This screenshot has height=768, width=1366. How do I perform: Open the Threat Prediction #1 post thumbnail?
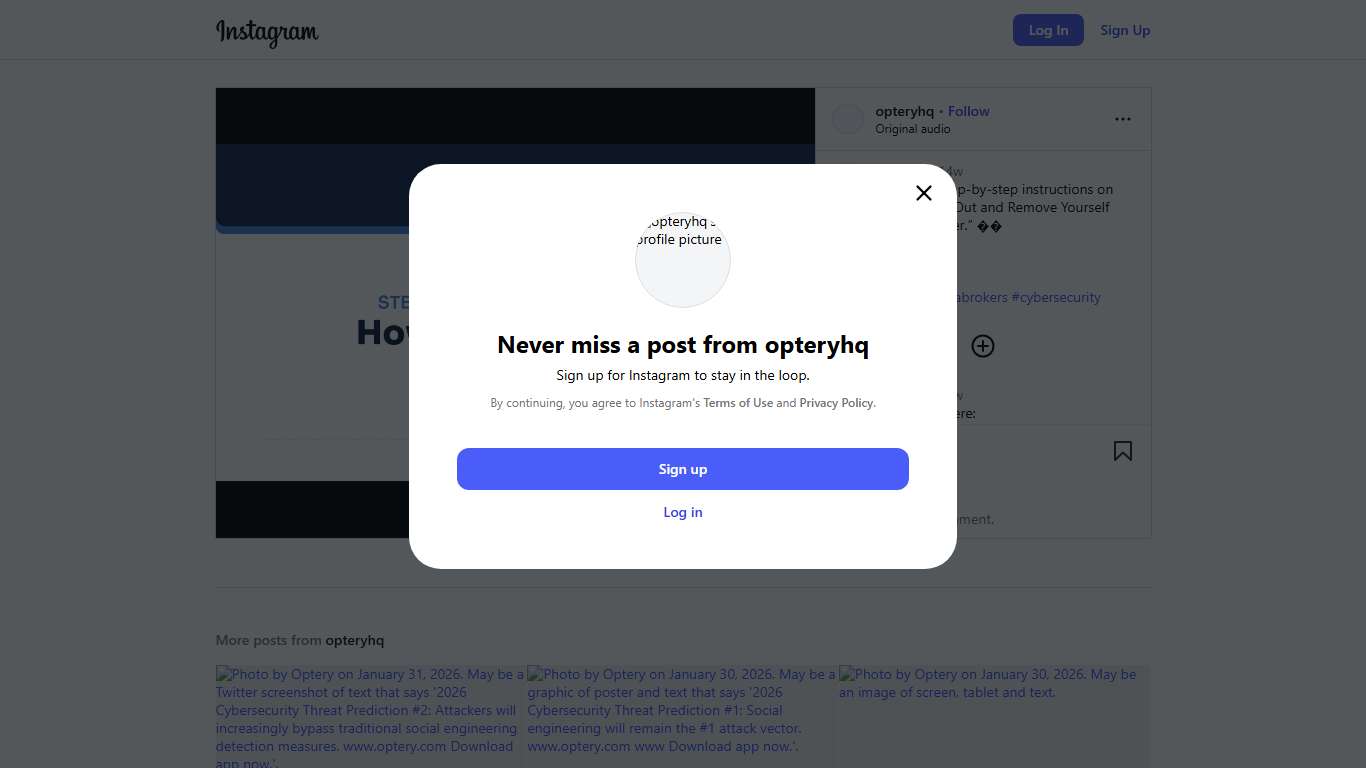point(681,716)
